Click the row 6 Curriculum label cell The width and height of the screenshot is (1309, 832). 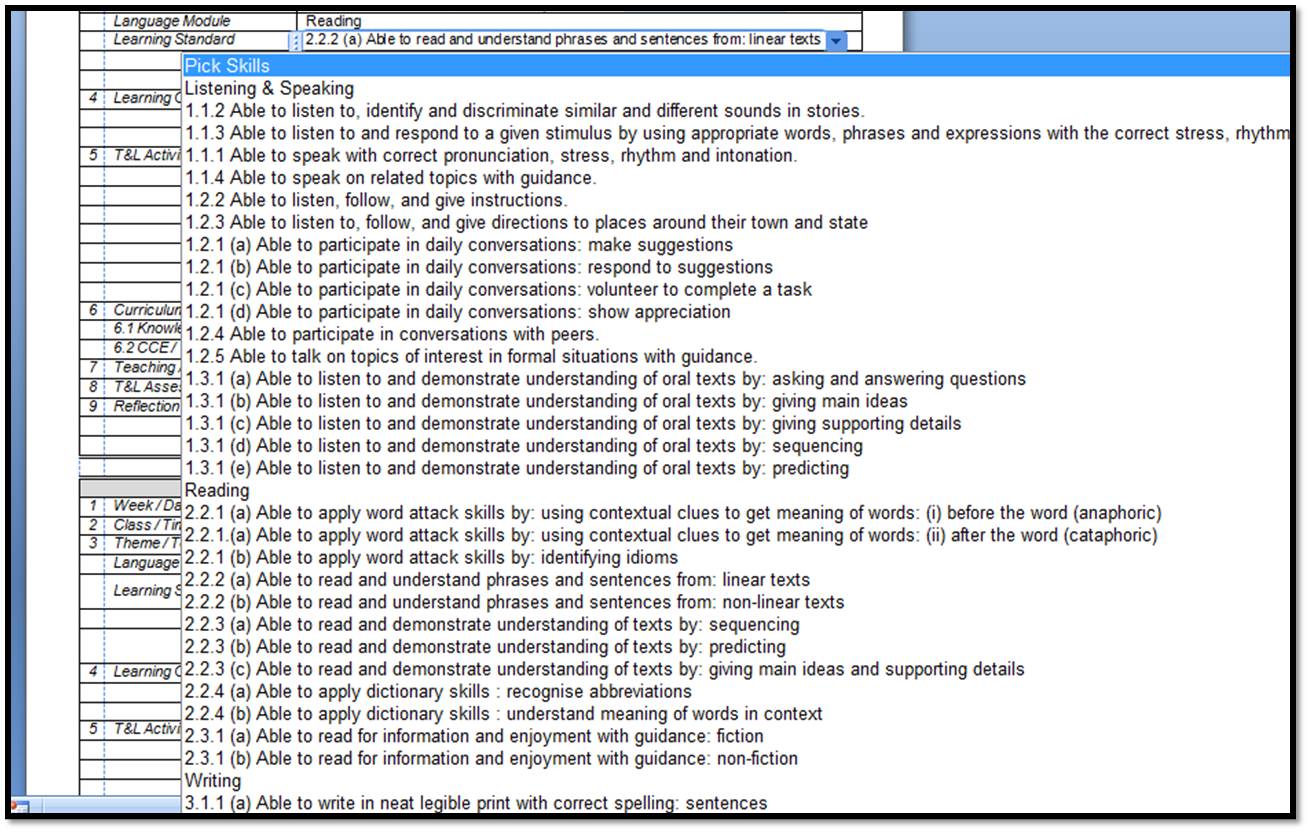(145, 310)
